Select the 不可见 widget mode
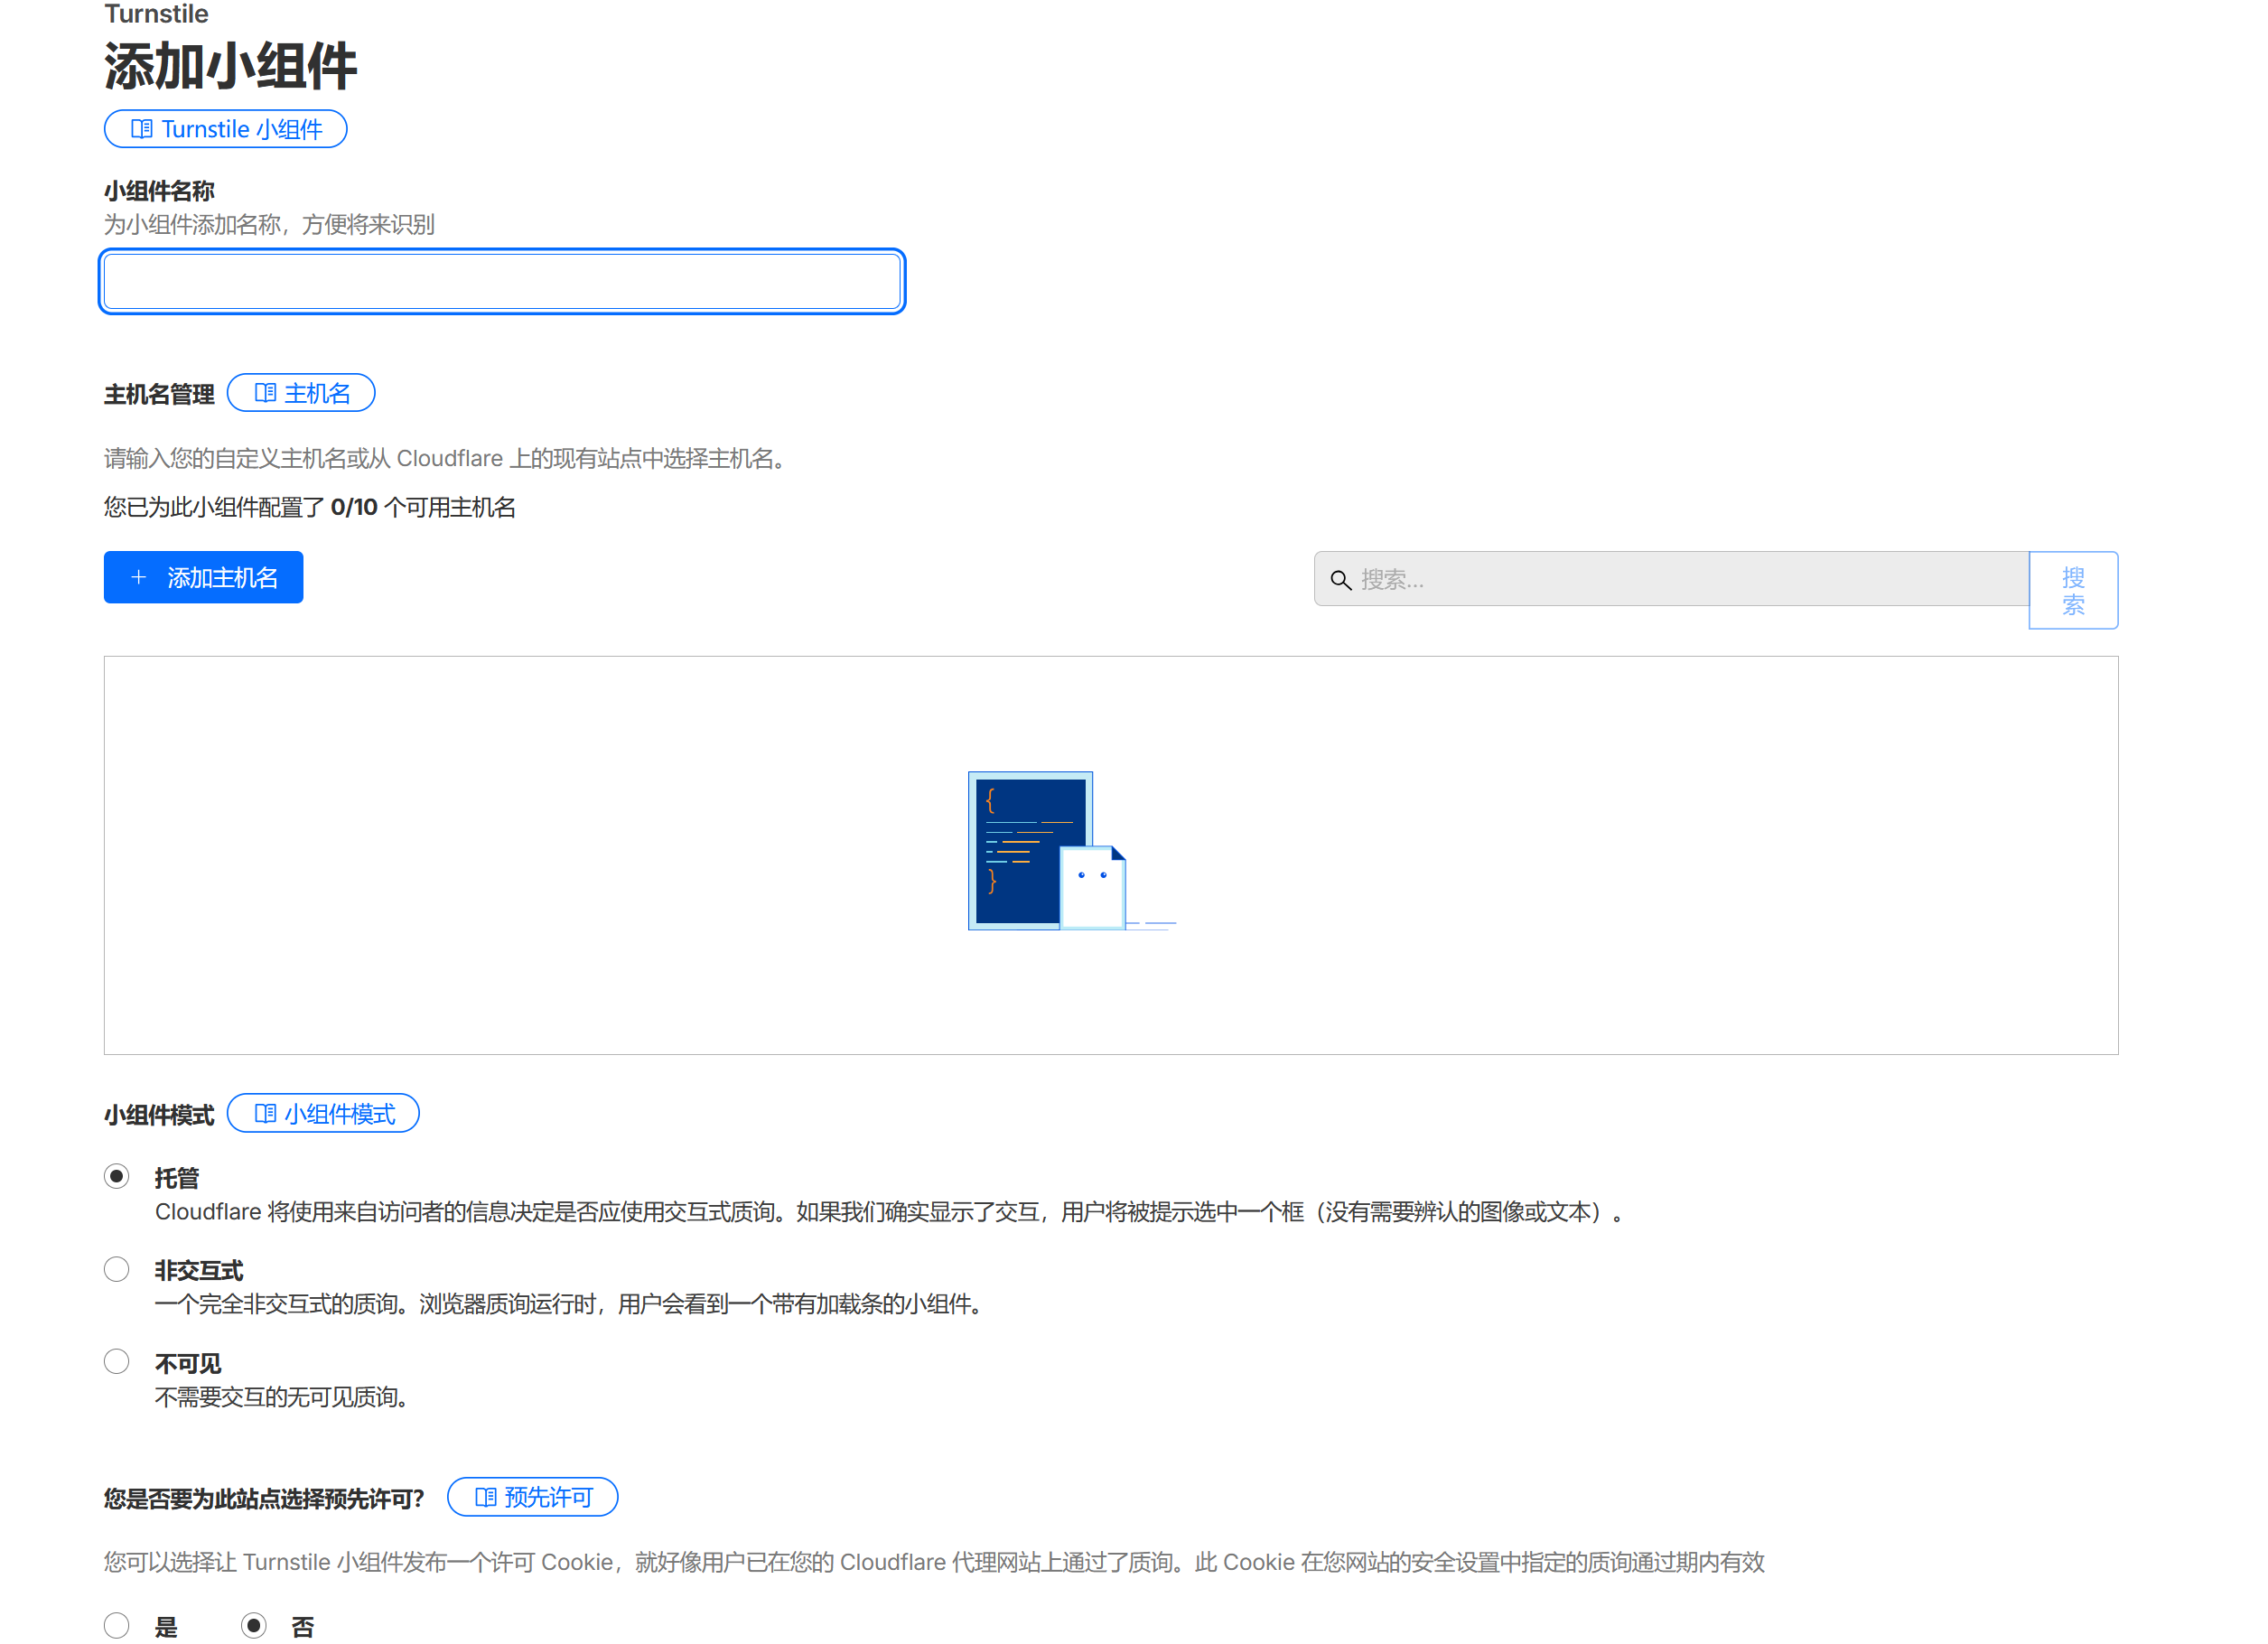This screenshot has height=1644, width=2268. tap(117, 1362)
